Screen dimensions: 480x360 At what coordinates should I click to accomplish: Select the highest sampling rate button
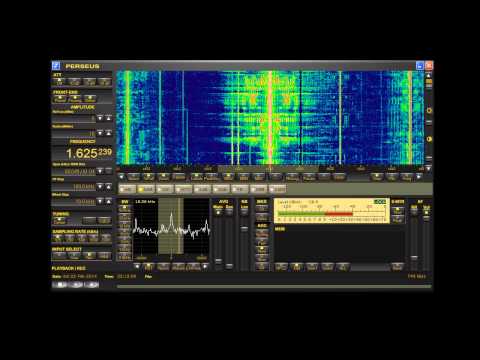coord(106,238)
